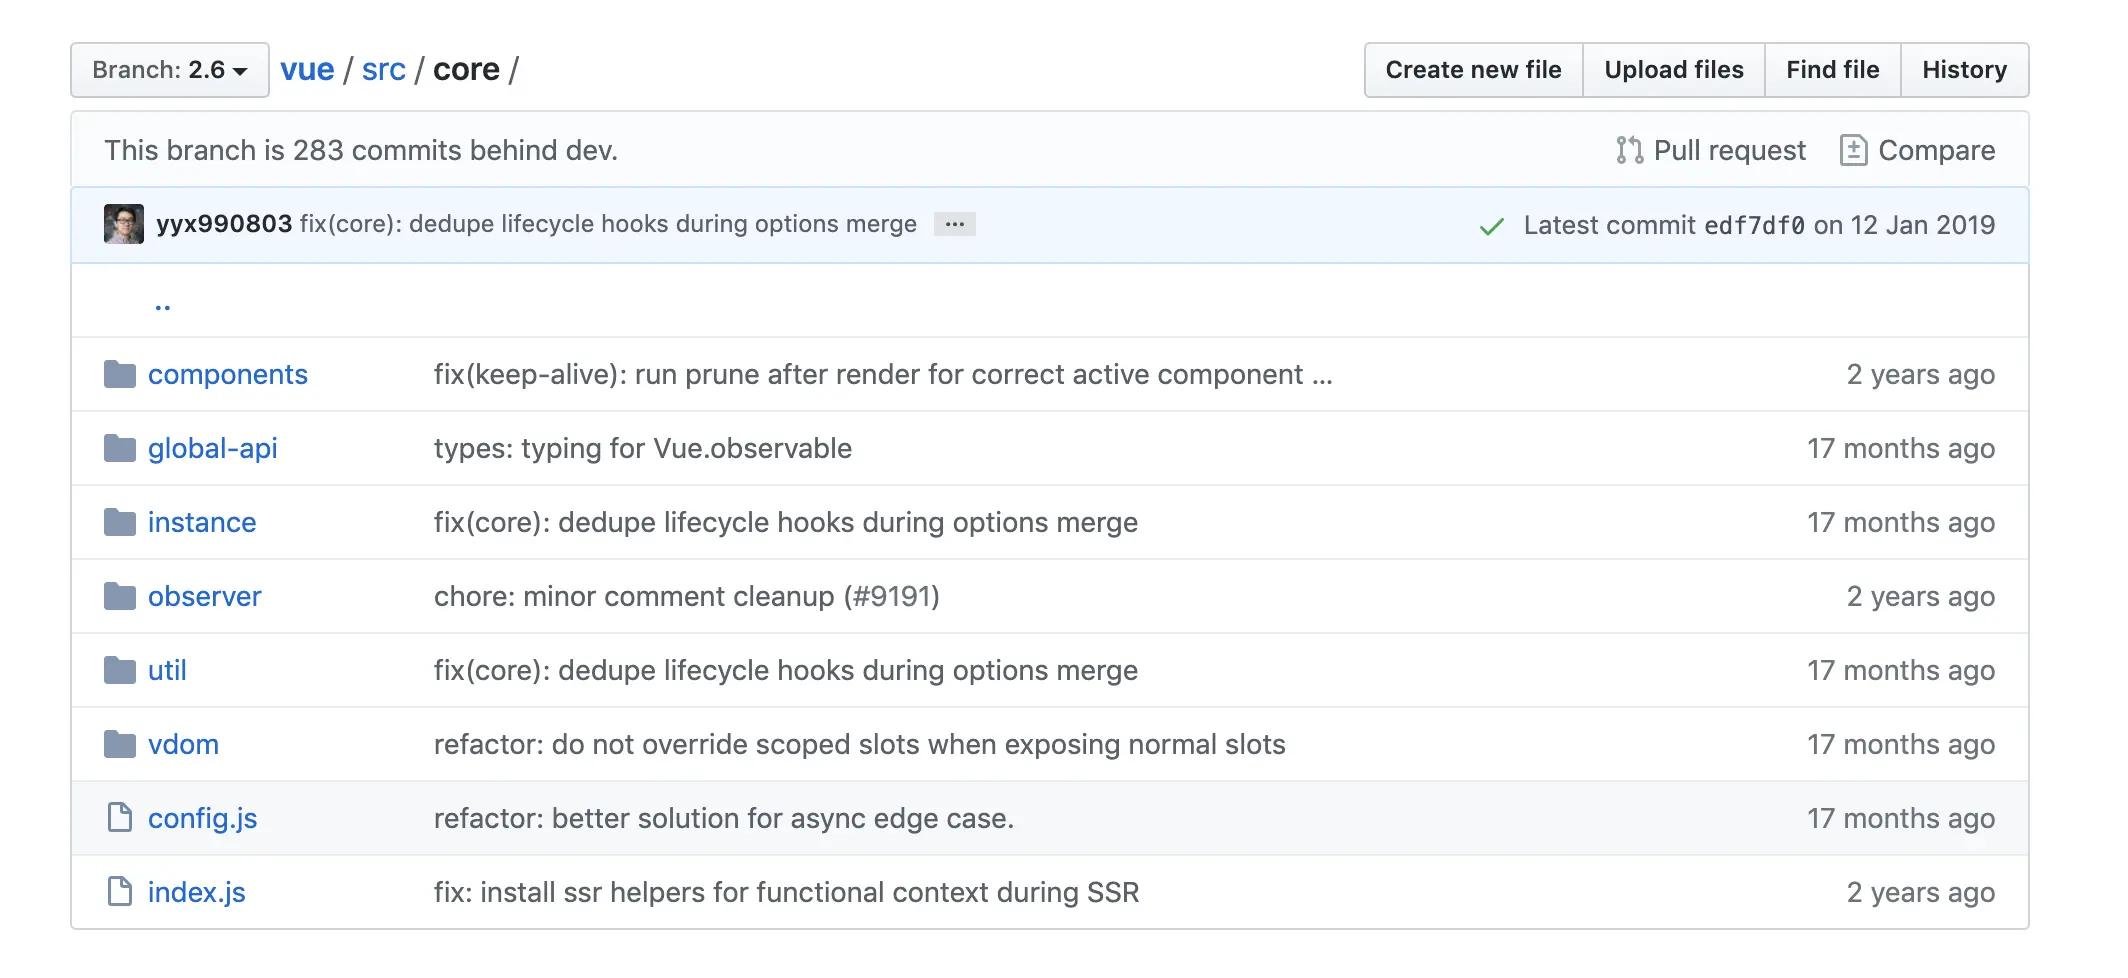Go up to the parent directory
The image size is (2128, 978).
point(163,304)
